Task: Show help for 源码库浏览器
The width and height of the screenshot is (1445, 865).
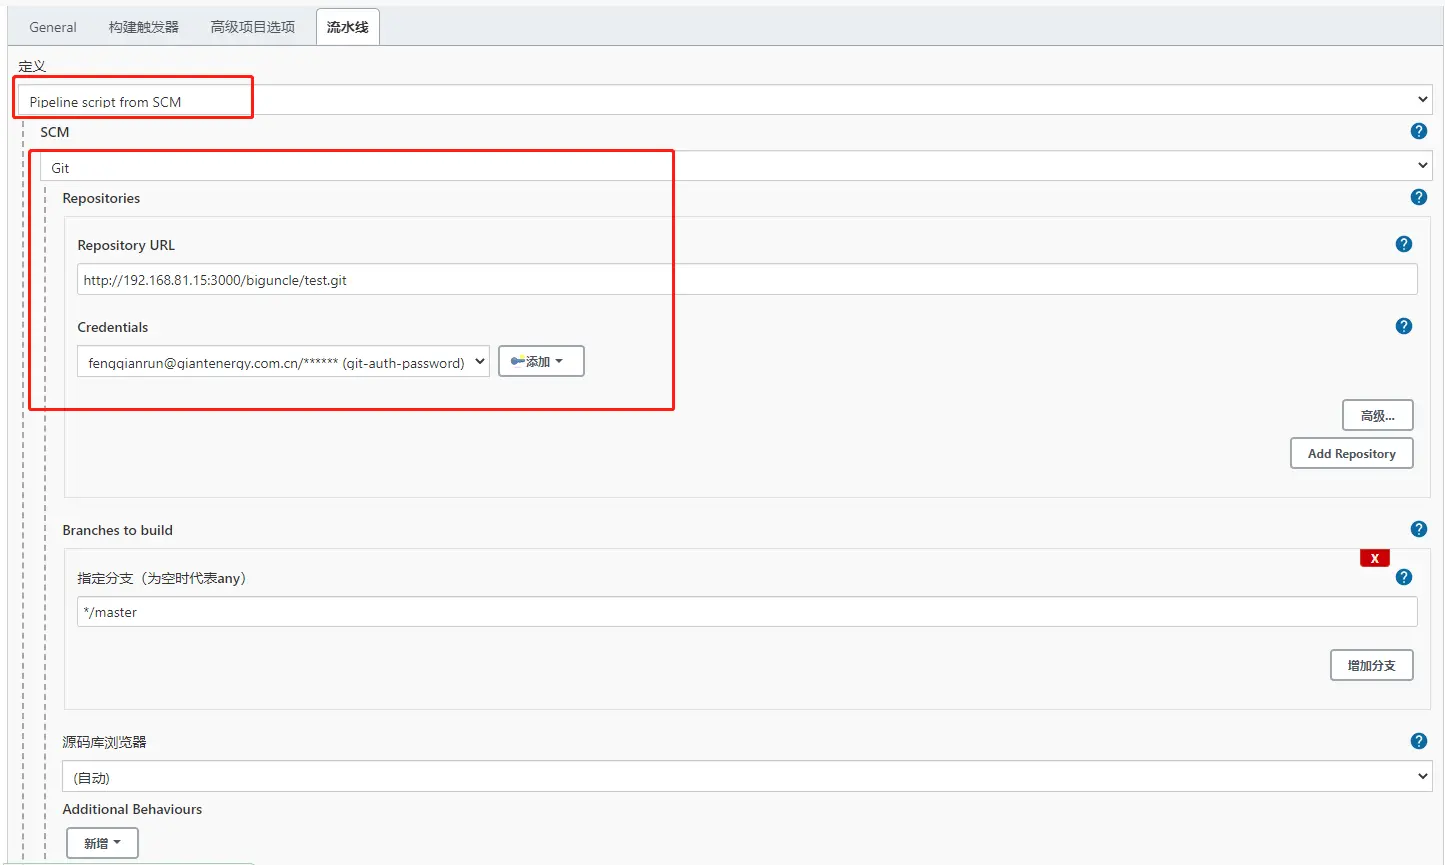Action: (x=1418, y=741)
